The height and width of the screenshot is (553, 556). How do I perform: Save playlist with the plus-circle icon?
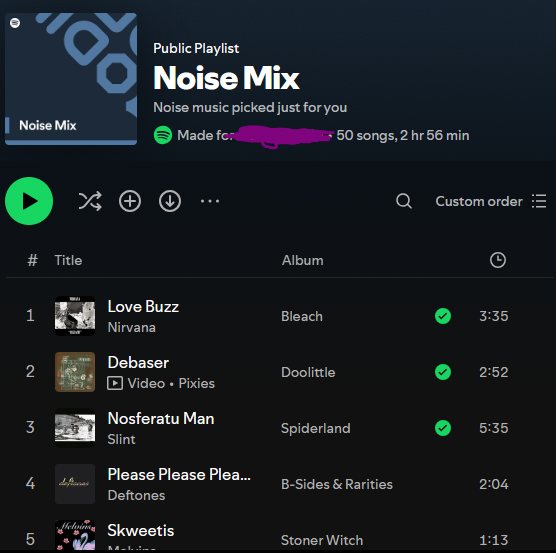pos(130,201)
